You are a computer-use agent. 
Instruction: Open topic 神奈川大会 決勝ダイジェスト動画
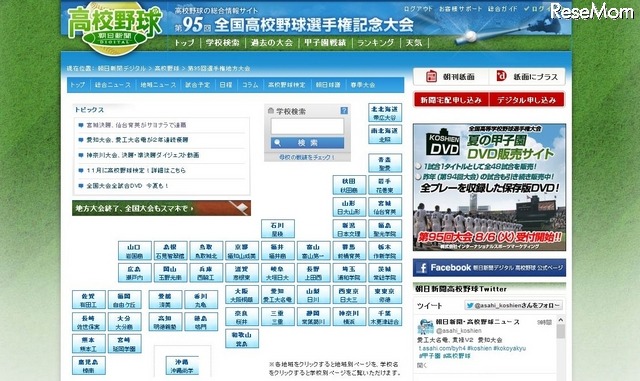point(142,155)
